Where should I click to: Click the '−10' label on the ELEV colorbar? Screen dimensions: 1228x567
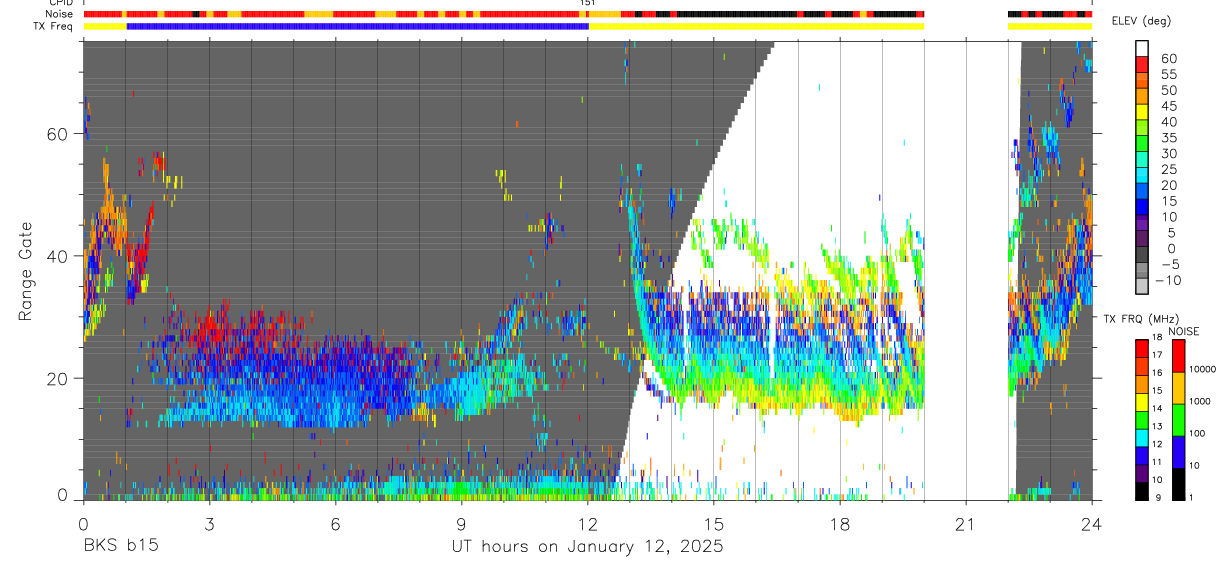pos(1168,280)
